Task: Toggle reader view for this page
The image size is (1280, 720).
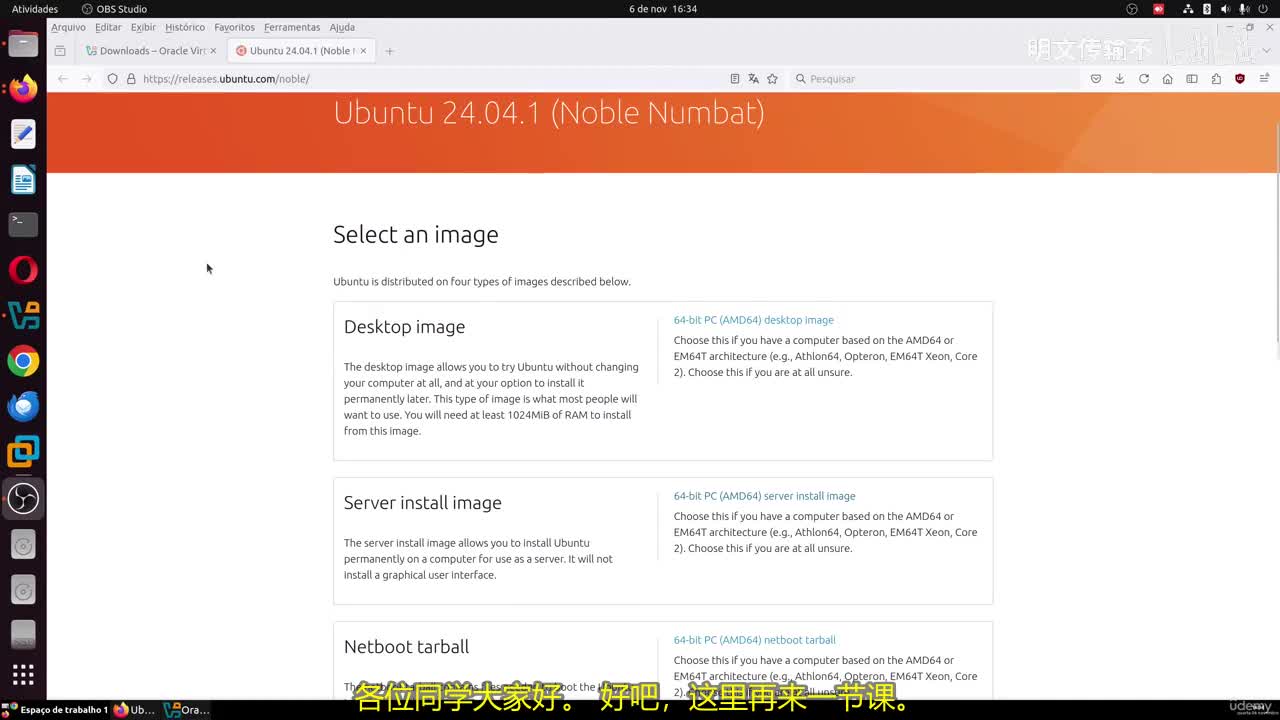Action: (x=735, y=79)
